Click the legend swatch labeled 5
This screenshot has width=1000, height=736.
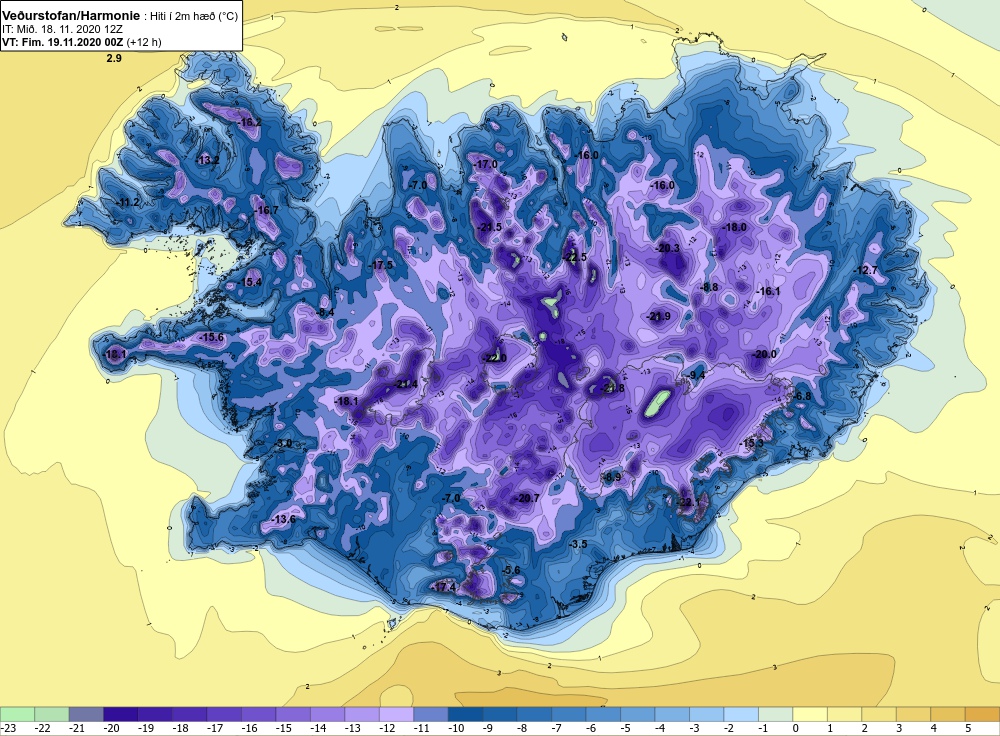click(982, 714)
